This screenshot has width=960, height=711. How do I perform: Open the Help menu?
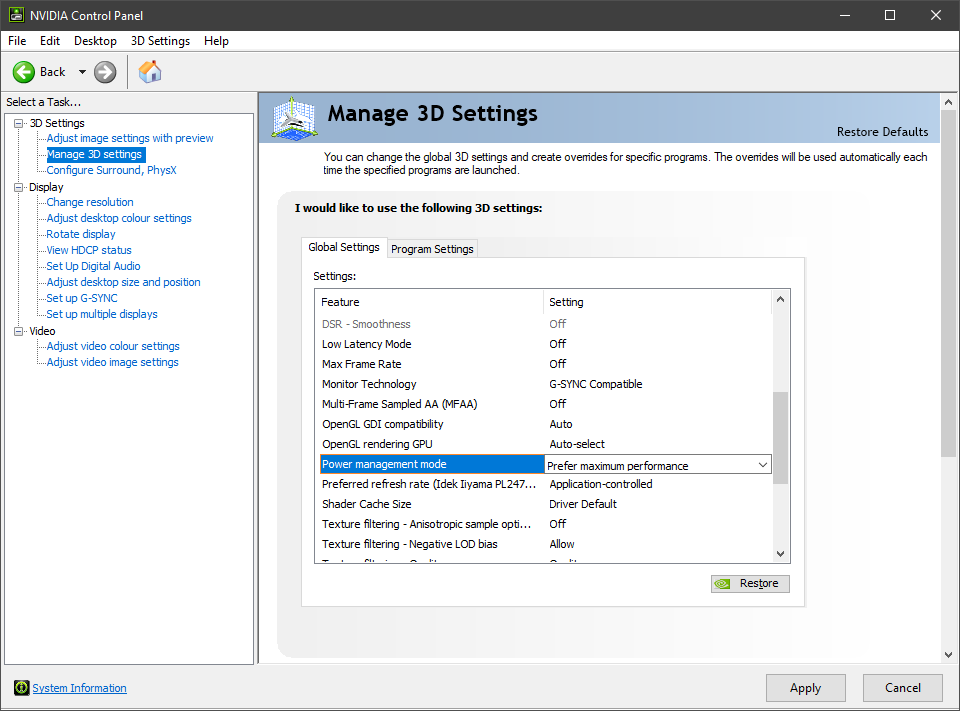click(216, 41)
